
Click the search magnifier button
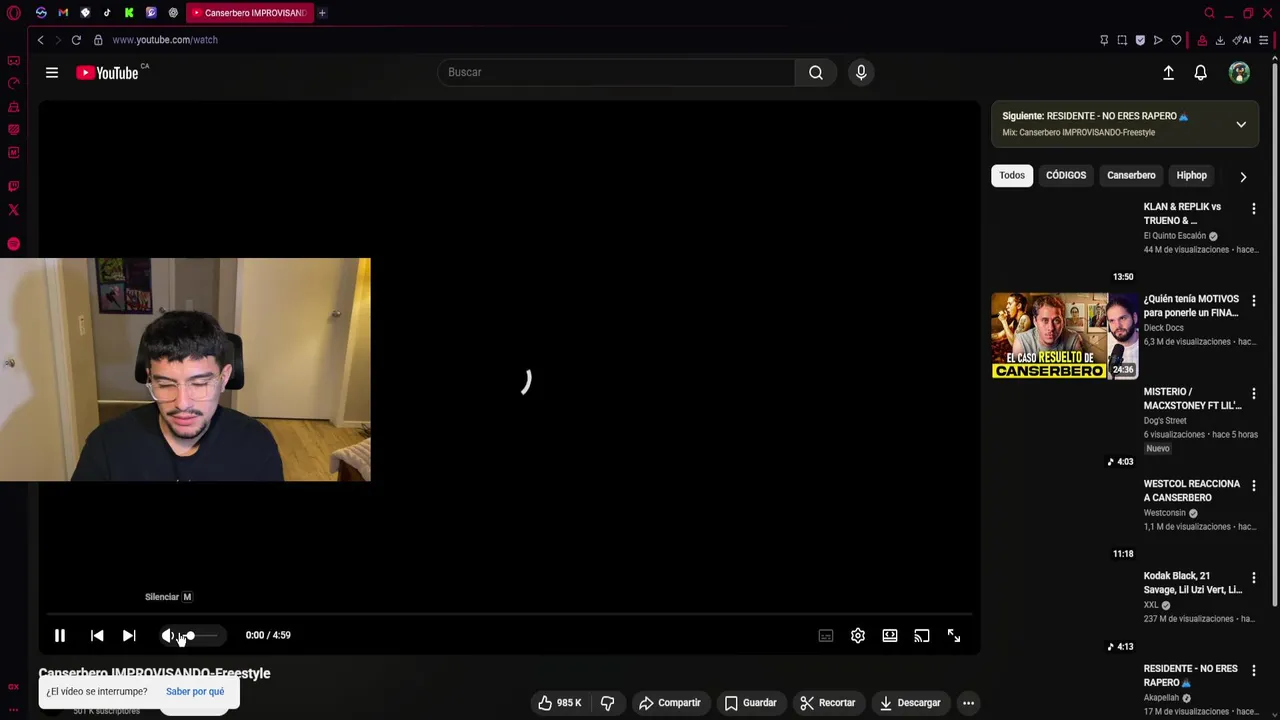coord(816,72)
